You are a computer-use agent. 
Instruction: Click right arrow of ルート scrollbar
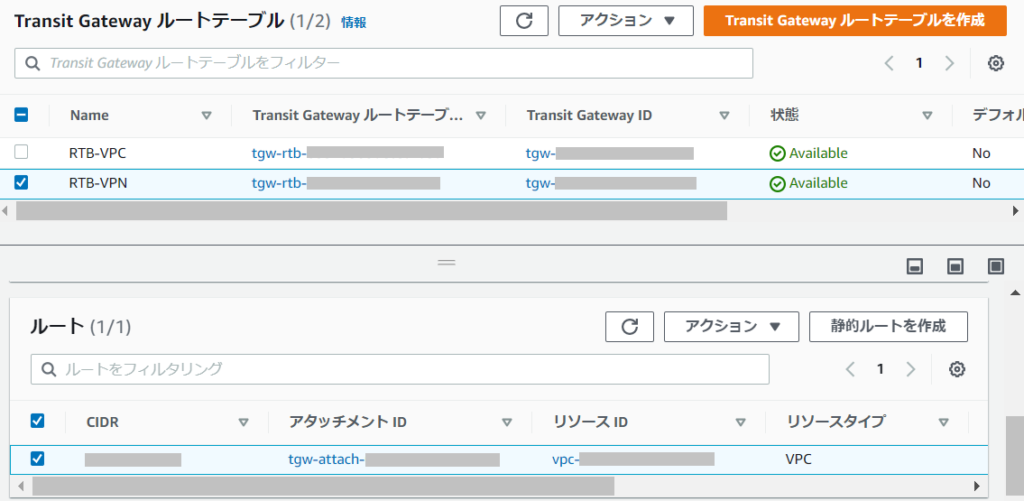click(x=977, y=486)
